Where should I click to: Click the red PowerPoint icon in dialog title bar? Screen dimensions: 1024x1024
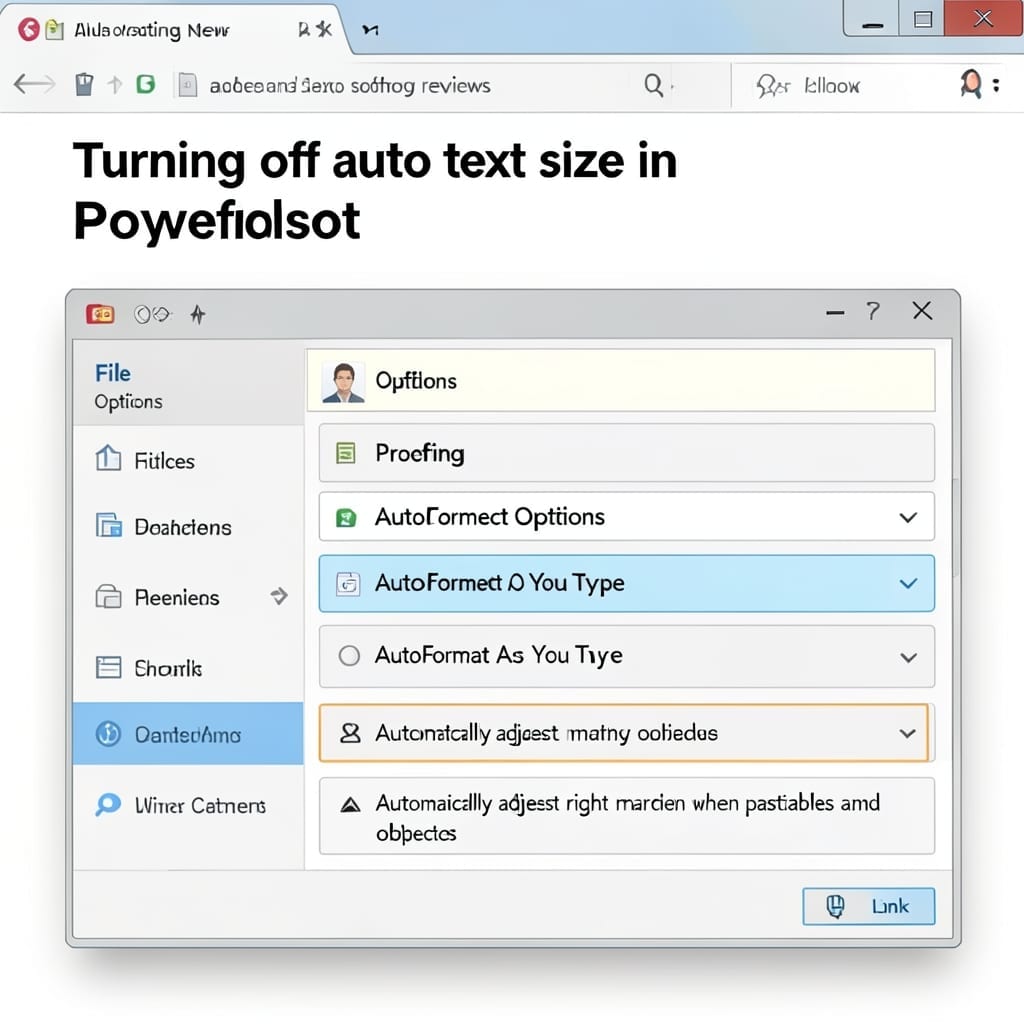[x=100, y=314]
